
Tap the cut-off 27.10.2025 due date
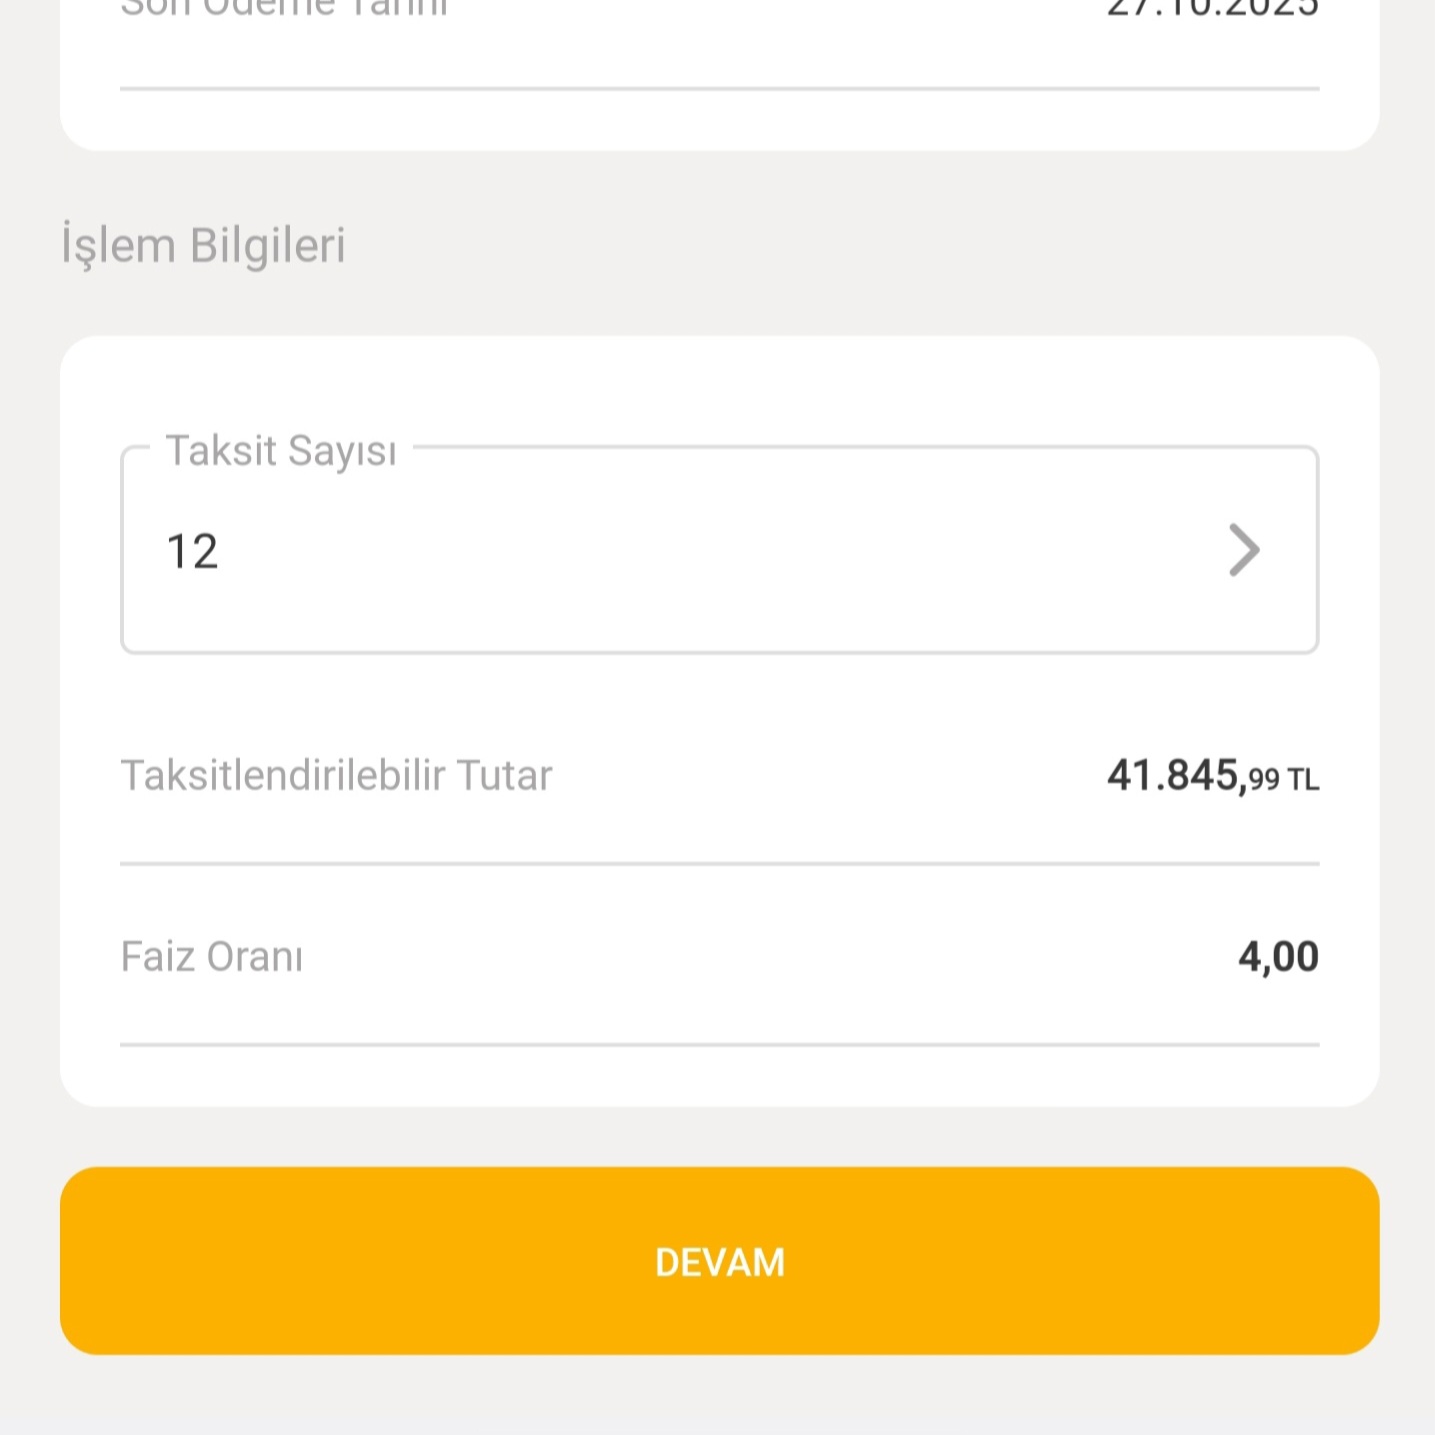[1213, 8]
